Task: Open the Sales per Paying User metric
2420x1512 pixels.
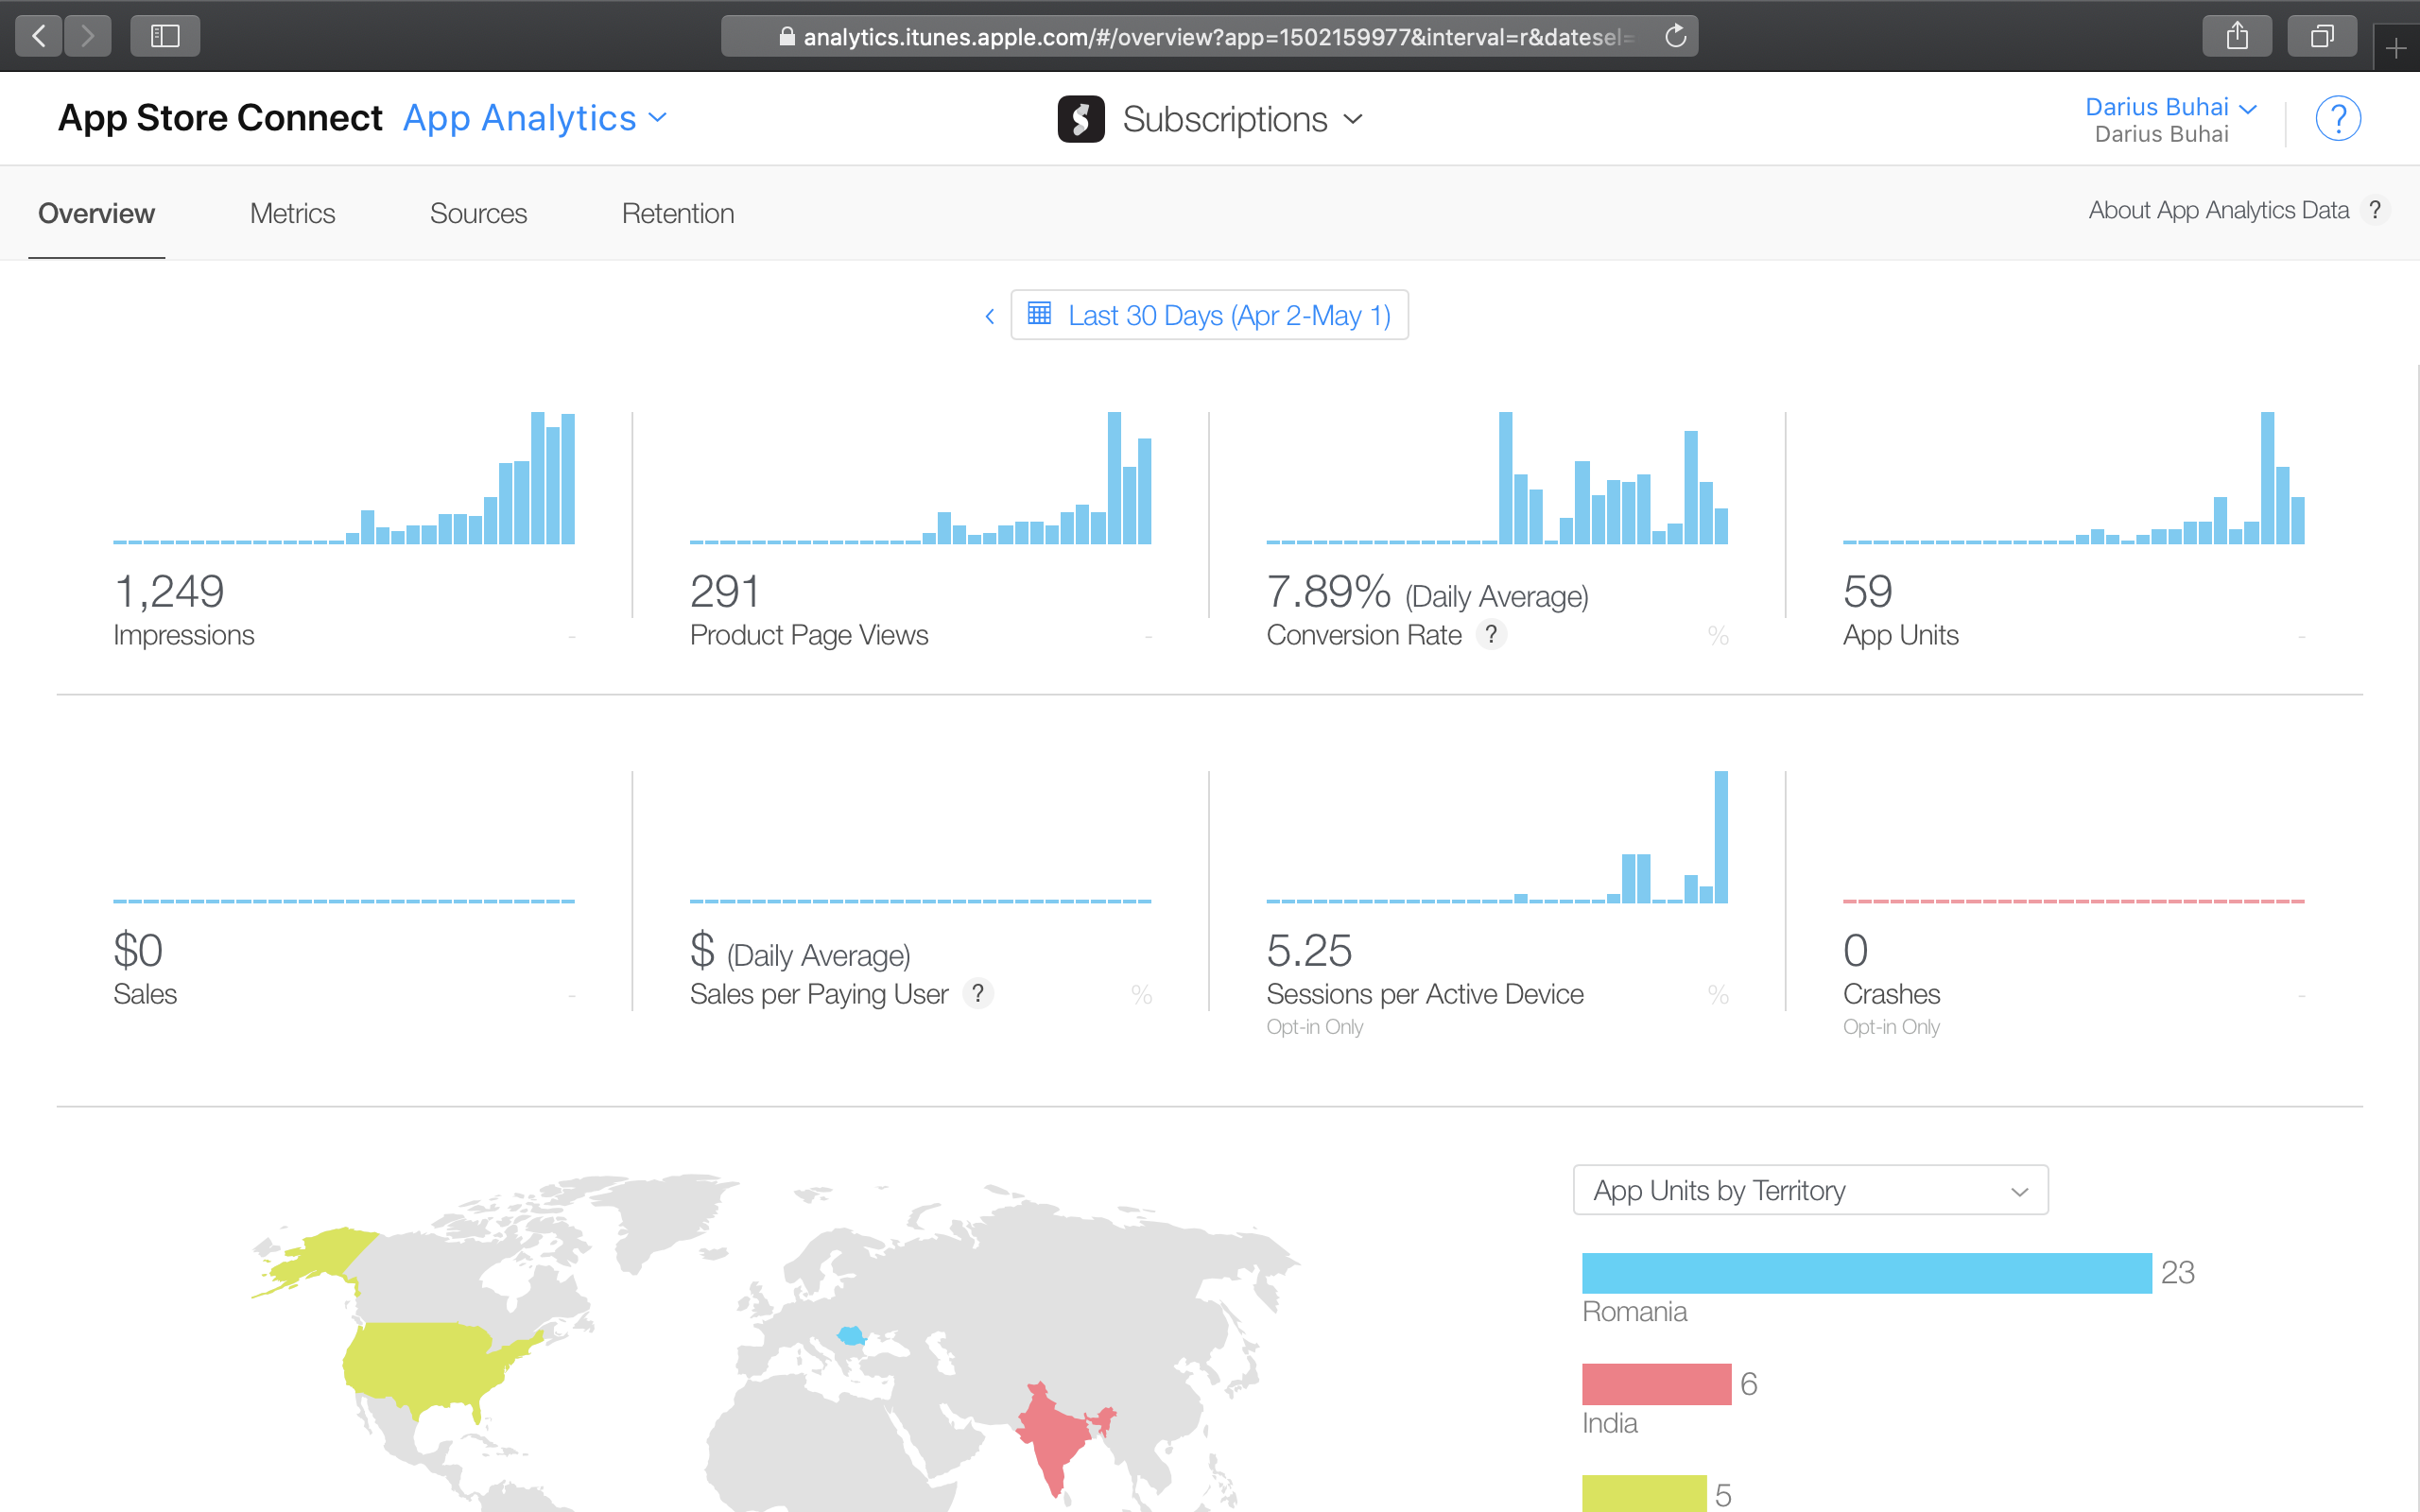Action: tap(819, 994)
